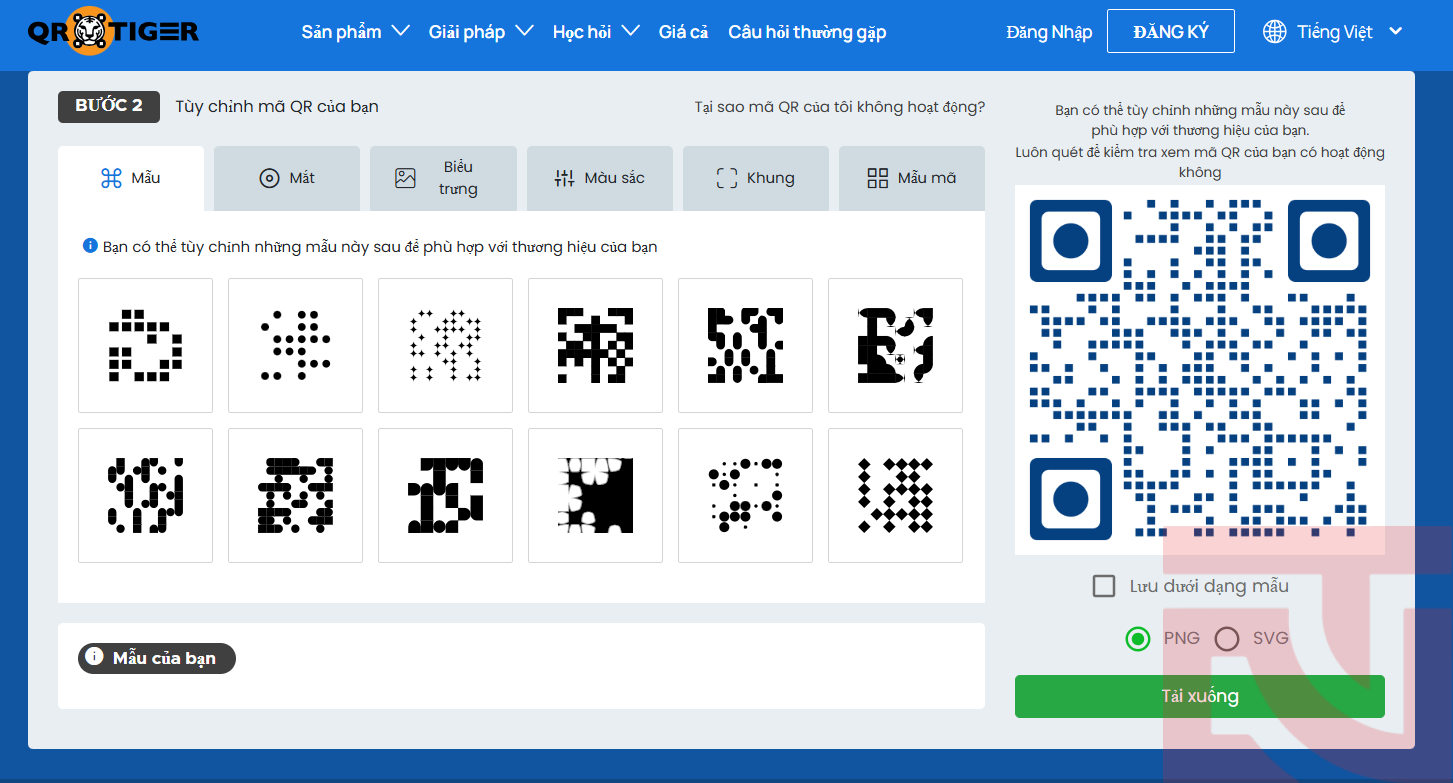Expand the Sản phẩm menu
Viewport: 1453px width, 783px height.
click(355, 32)
